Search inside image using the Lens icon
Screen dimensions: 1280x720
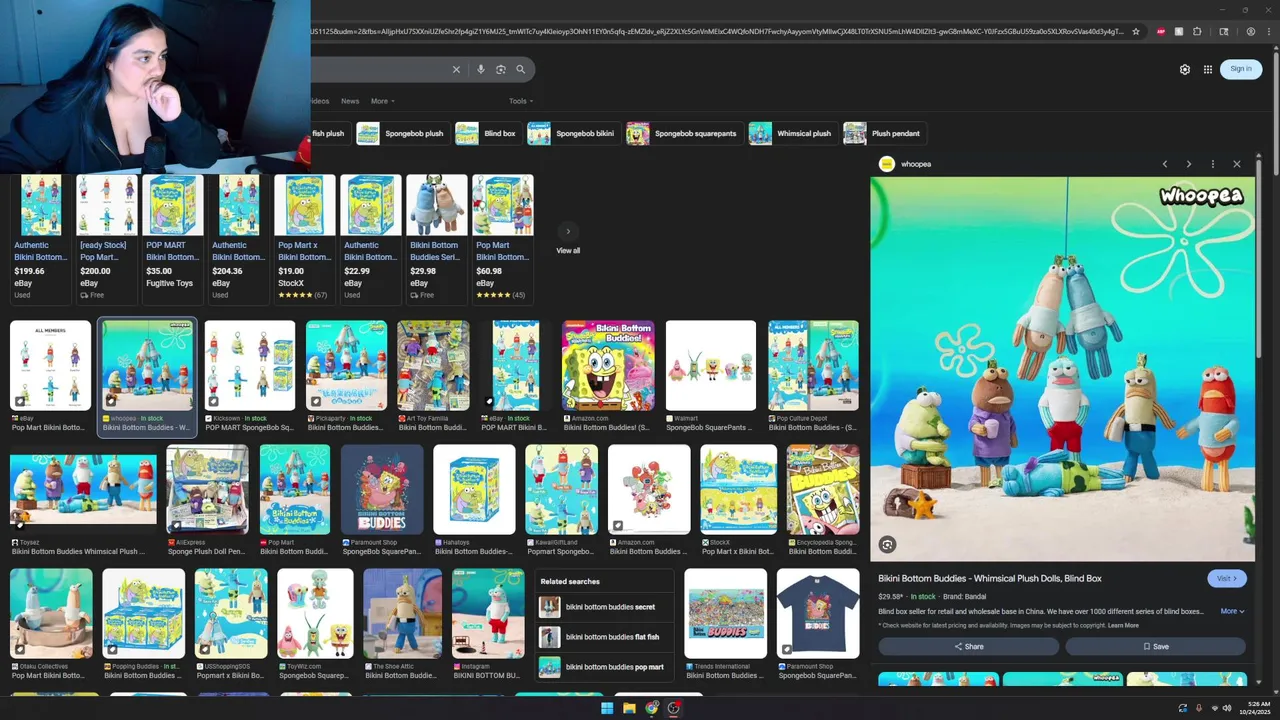887,544
